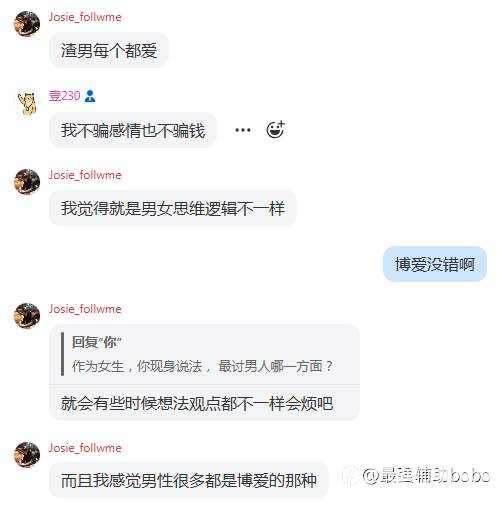Screen dimensions: 497x509
Task: Select the 而且我感觉男性很多都是博爱 message
Action: [189, 480]
